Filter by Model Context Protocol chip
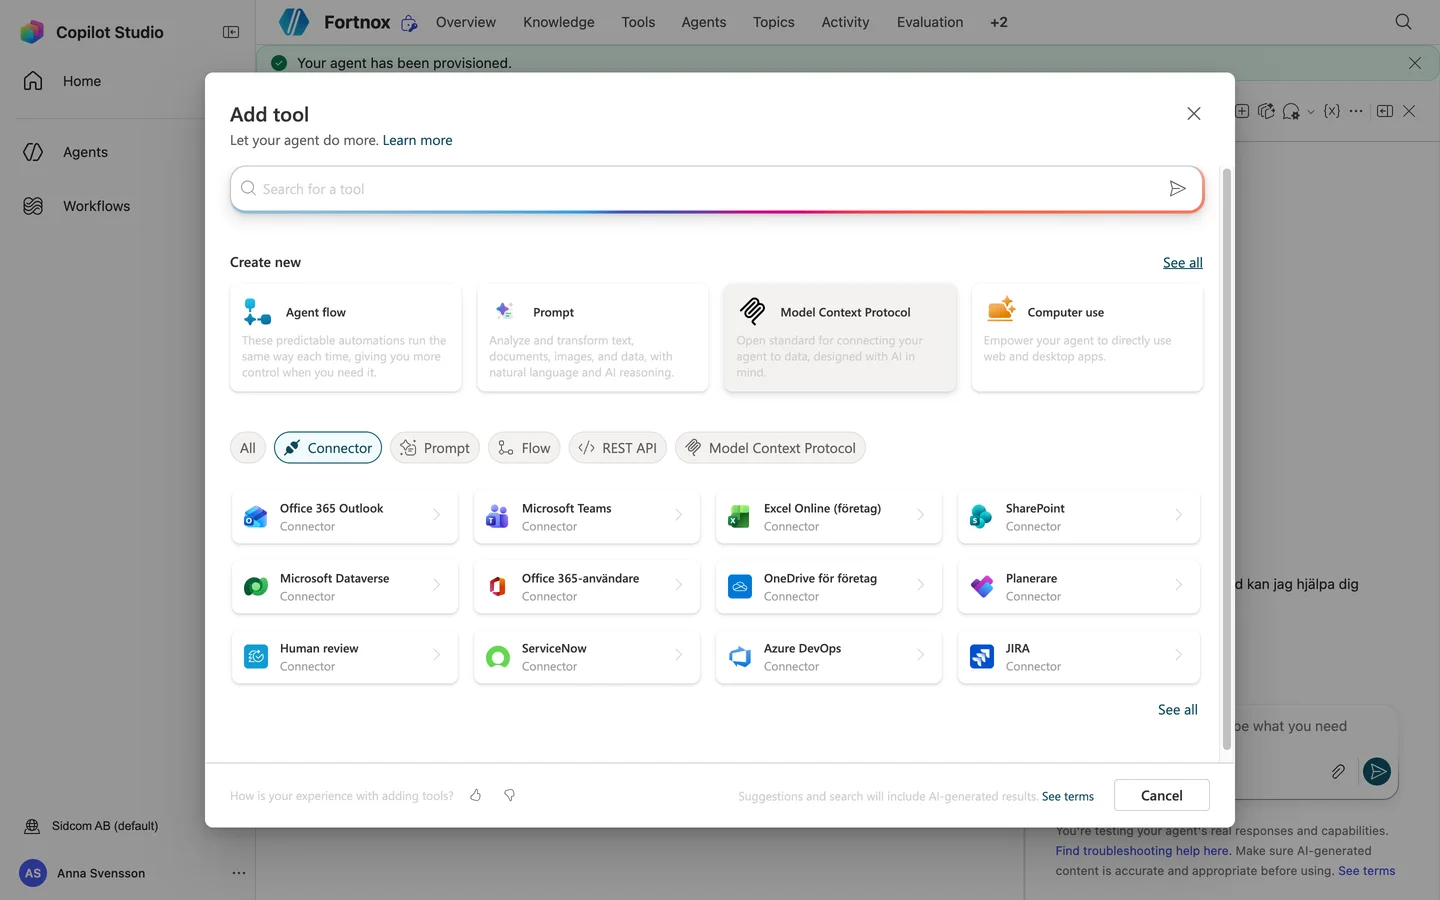Viewport: 1440px width, 900px height. tap(770, 448)
